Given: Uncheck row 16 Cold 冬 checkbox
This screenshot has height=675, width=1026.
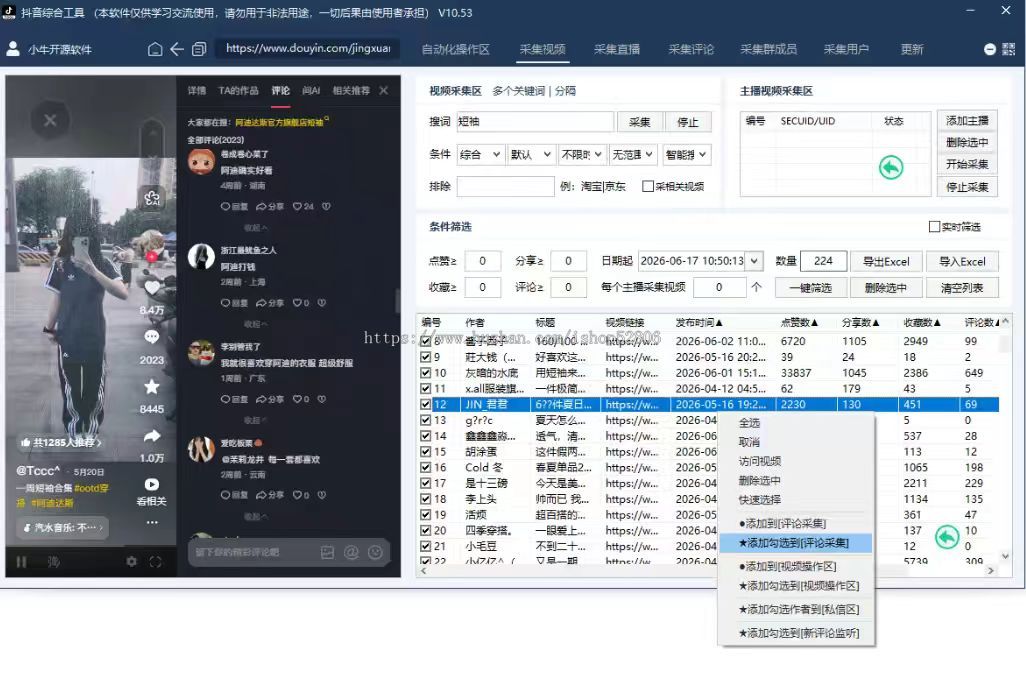Looking at the screenshot, I should [x=425, y=467].
